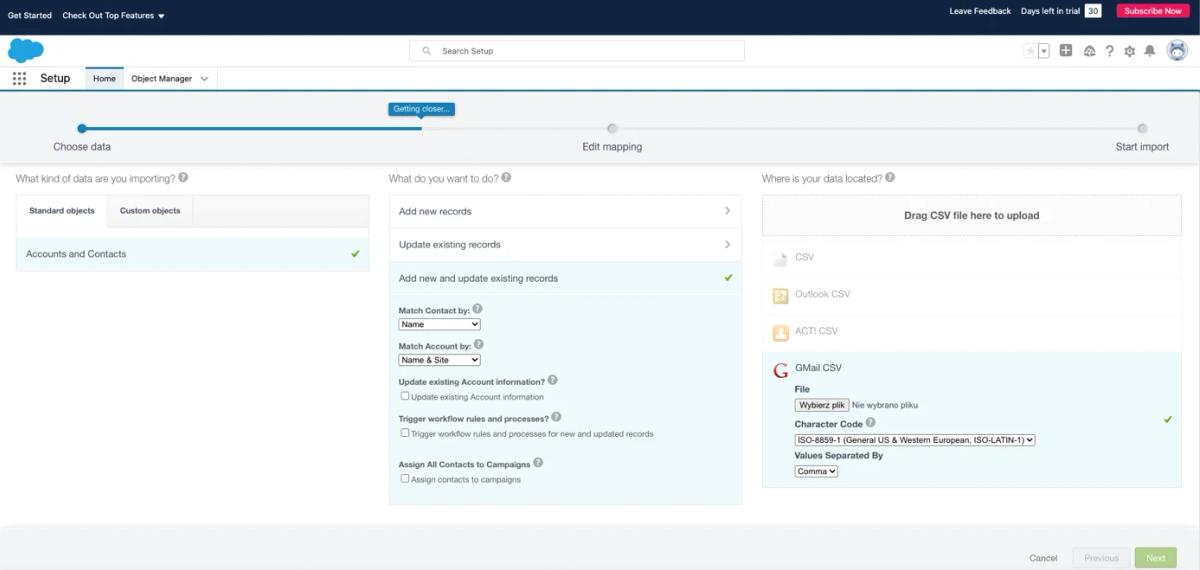
Task: Click the Leave Feedback link
Action: click(x=980, y=11)
